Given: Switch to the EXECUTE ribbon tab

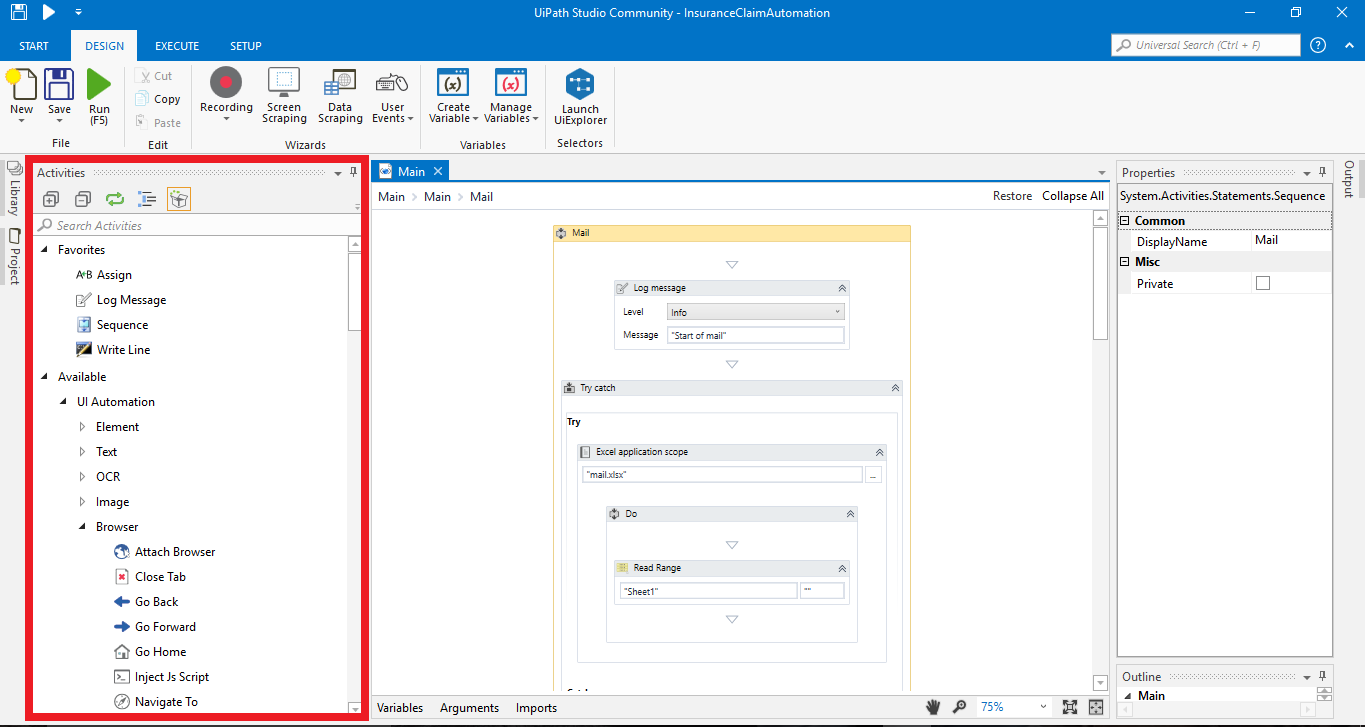Looking at the screenshot, I should click(x=177, y=45).
